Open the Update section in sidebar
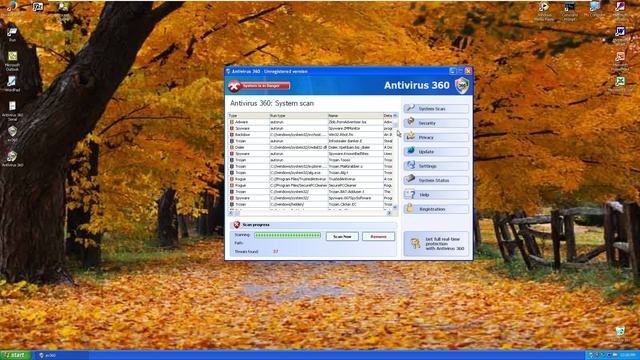640x360 pixels. [436, 151]
